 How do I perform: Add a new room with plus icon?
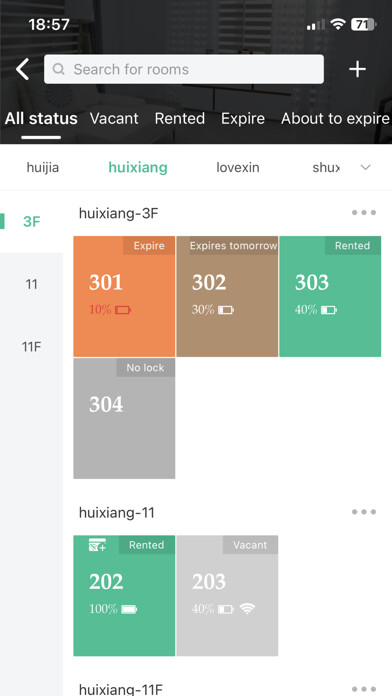pos(357,69)
